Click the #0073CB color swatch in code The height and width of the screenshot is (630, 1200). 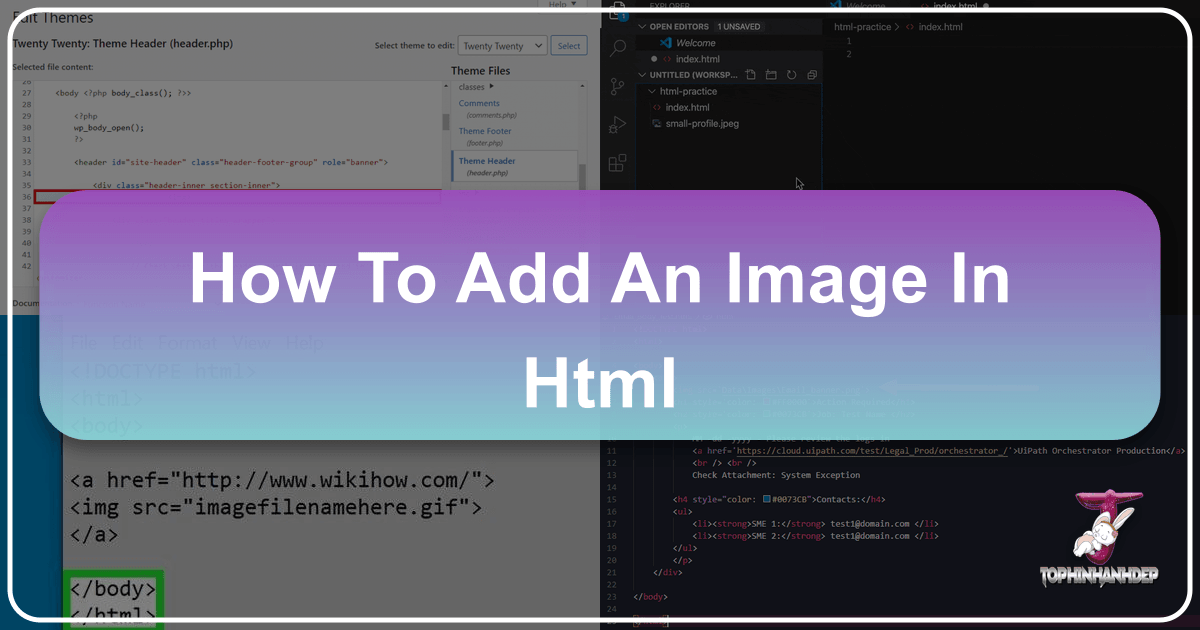[x=766, y=499]
